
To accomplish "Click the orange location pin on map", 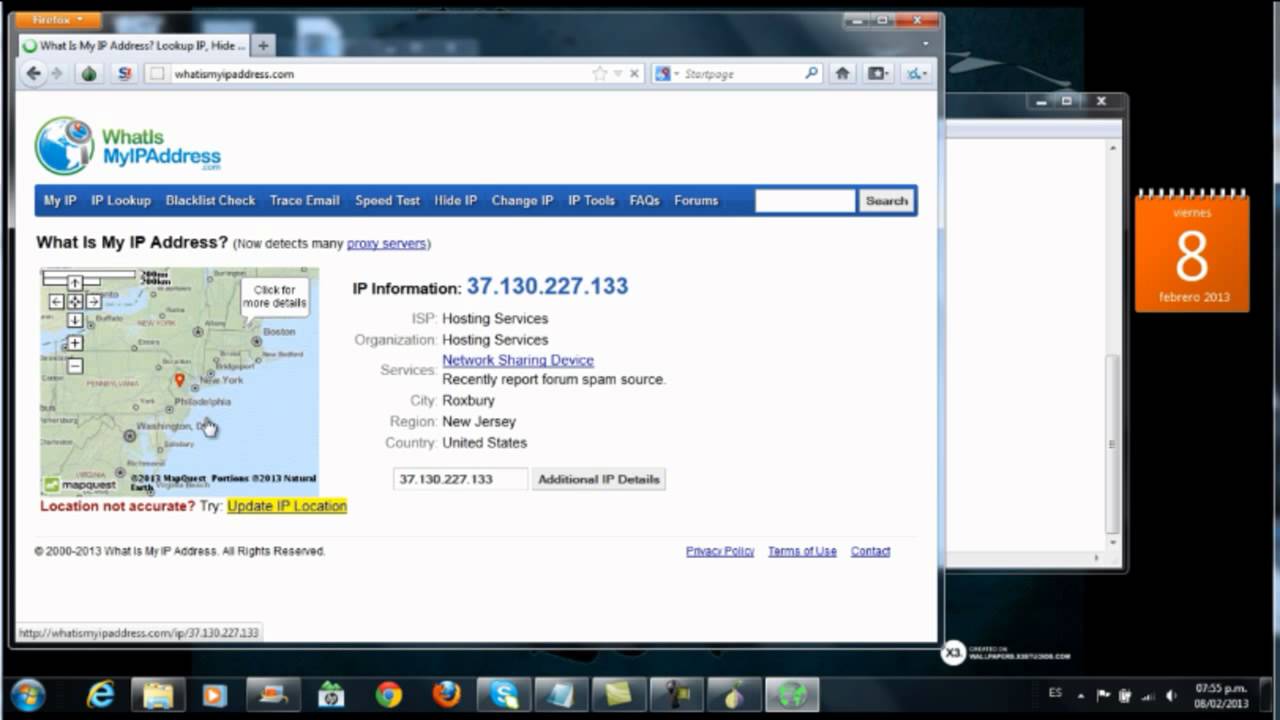I will [x=180, y=380].
